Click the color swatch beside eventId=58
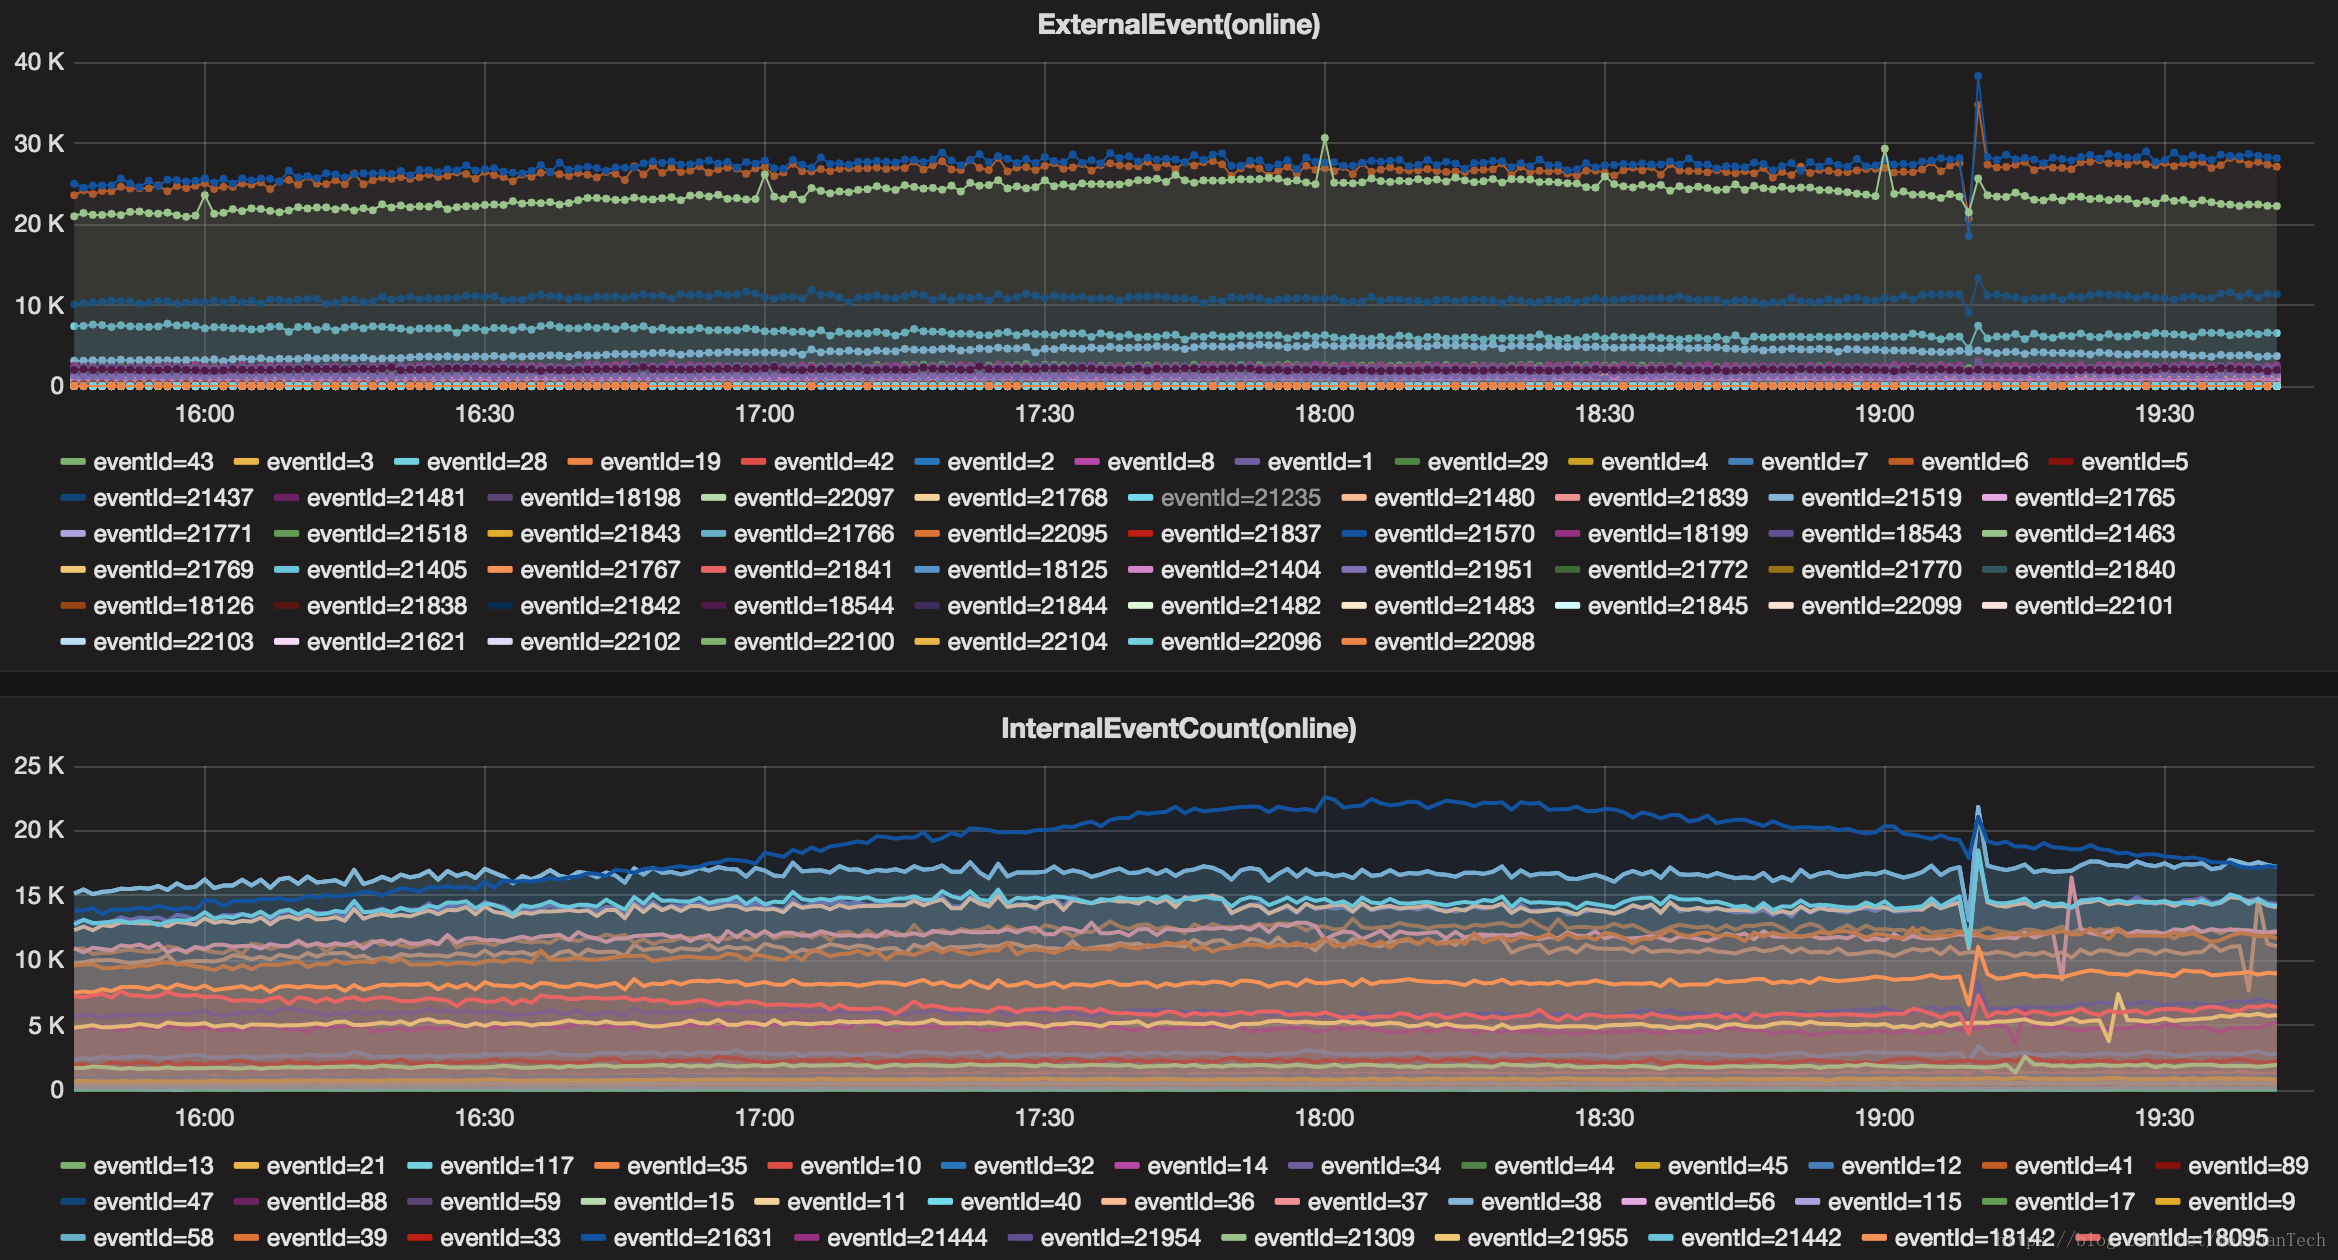Screen dimensions: 2338x1260 pos(73,1238)
